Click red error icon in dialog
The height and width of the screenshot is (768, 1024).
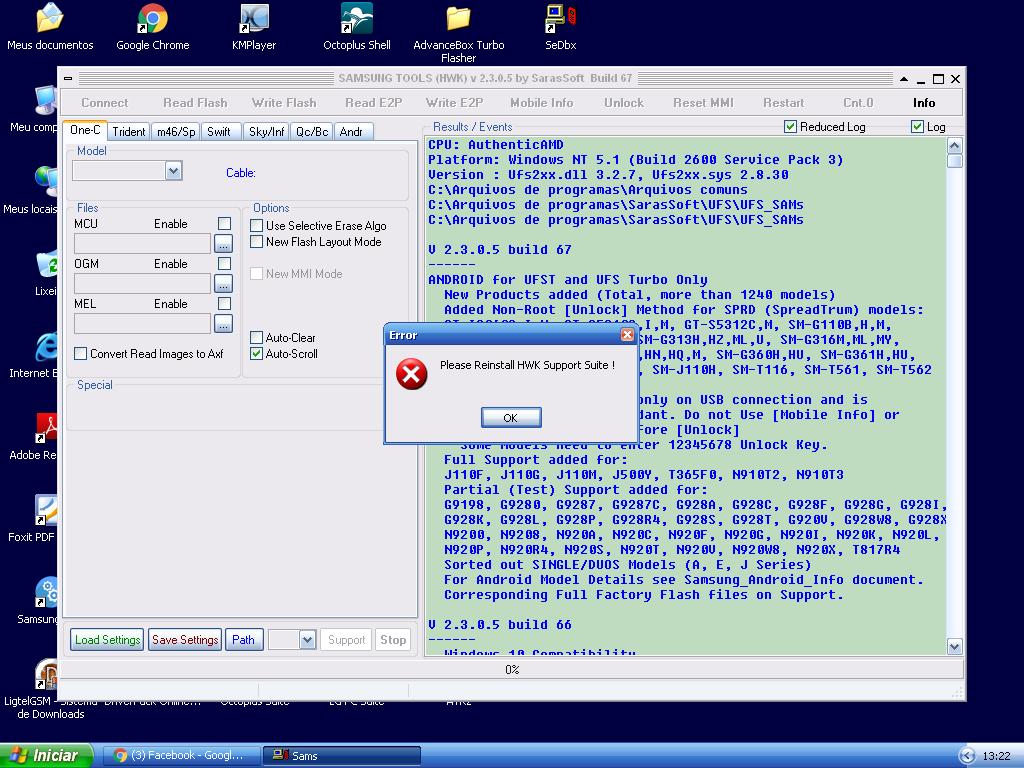[411, 374]
